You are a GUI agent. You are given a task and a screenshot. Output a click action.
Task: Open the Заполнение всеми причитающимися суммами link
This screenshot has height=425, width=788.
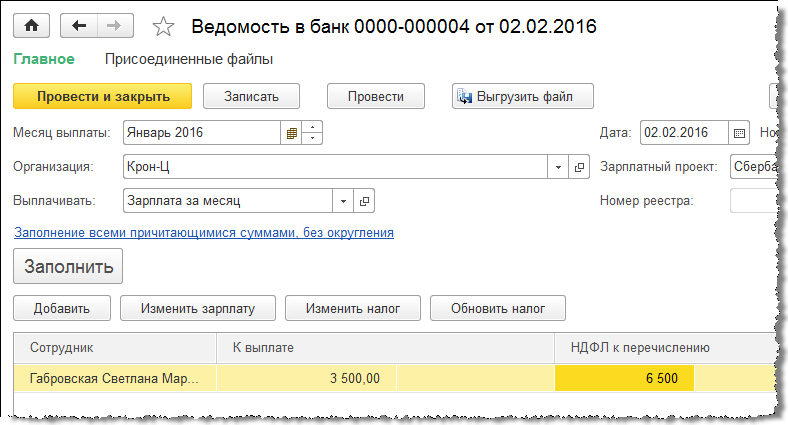coord(203,232)
